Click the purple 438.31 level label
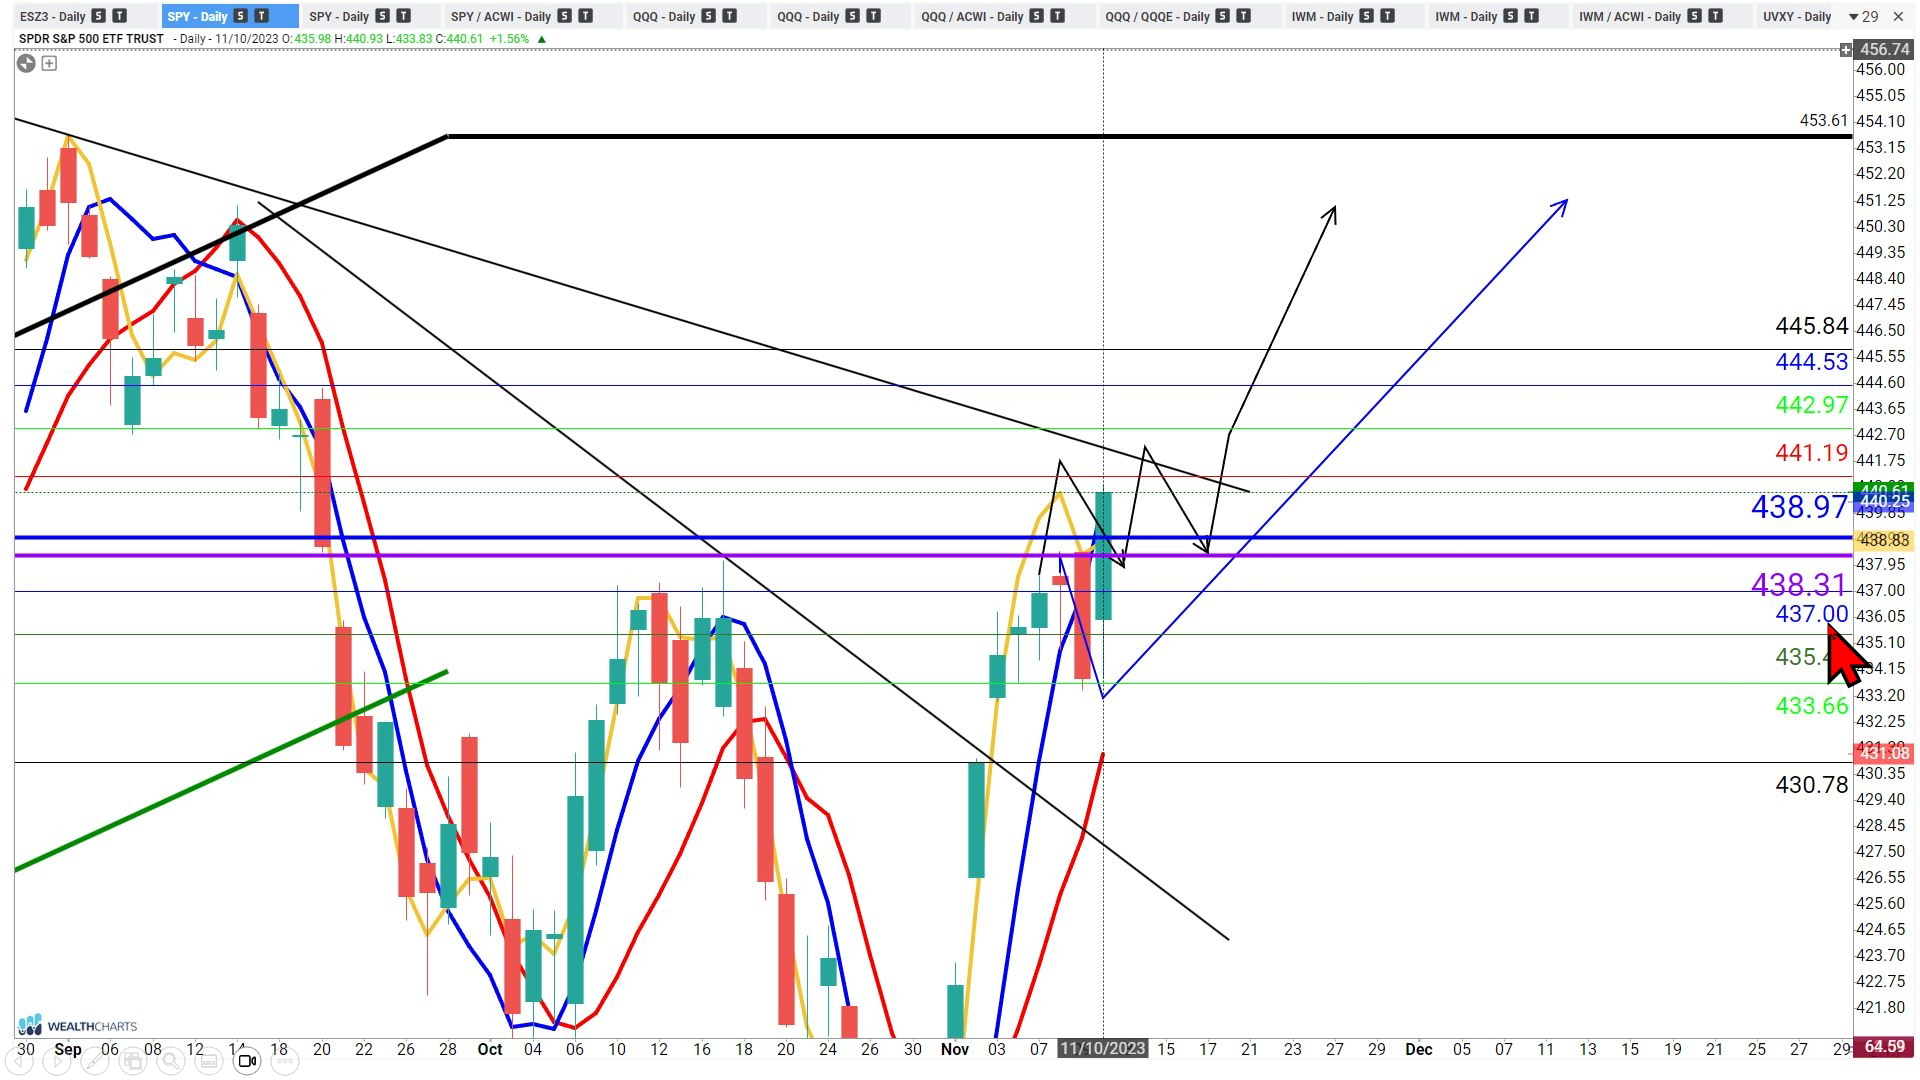Viewport: 1920px width, 1080px height. point(1799,584)
